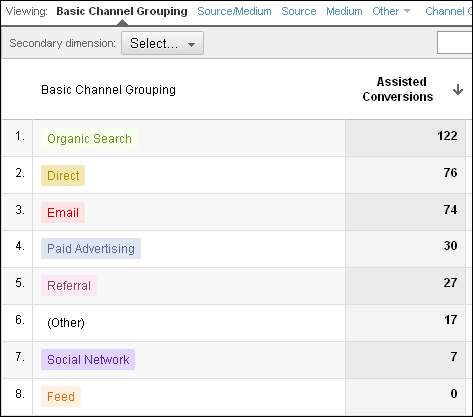
Task: Click the 7 value for Social Network
Action: coord(454,357)
